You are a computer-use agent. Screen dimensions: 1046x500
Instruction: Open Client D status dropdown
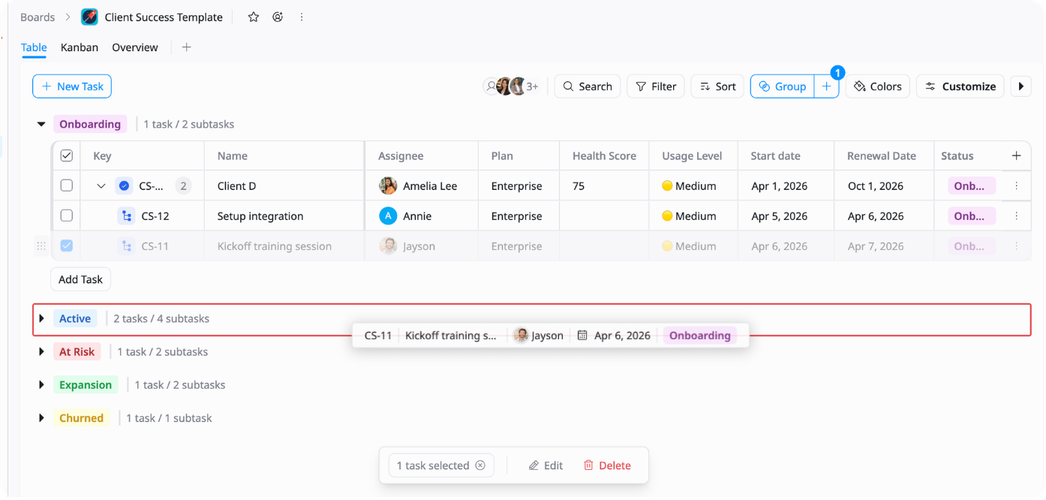tap(971, 186)
